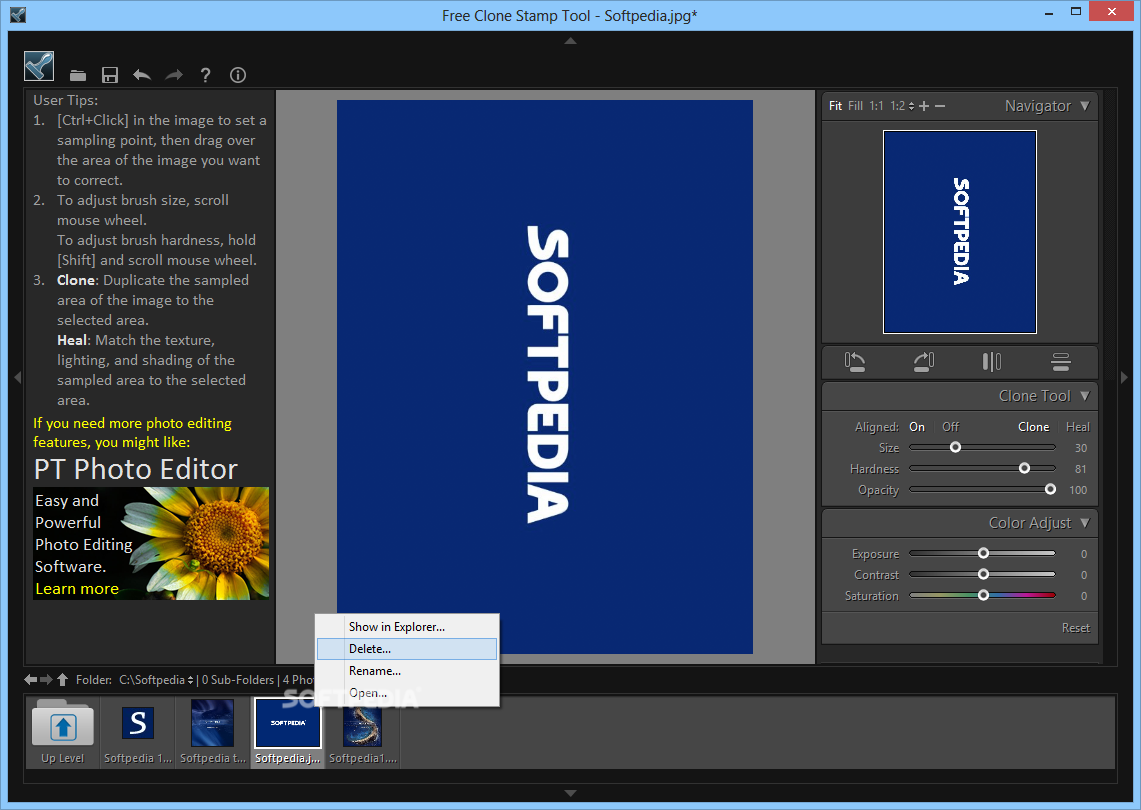1141x810 pixels.
Task: Rotate the image counter-clockwise
Action: [855, 362]
